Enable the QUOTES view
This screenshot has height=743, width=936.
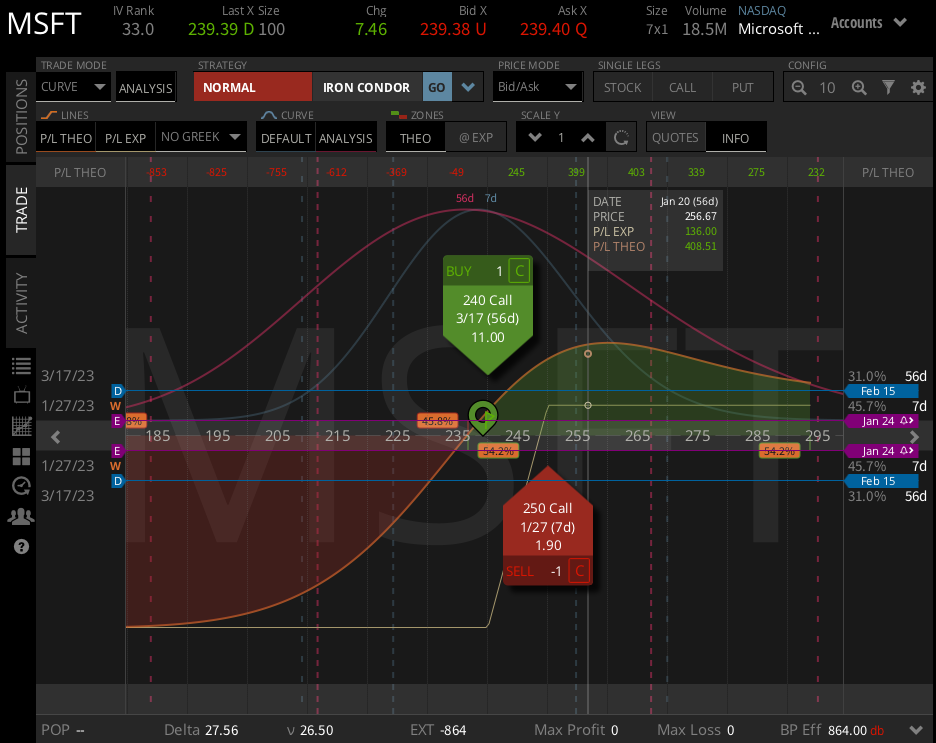[x=675, y=137]
